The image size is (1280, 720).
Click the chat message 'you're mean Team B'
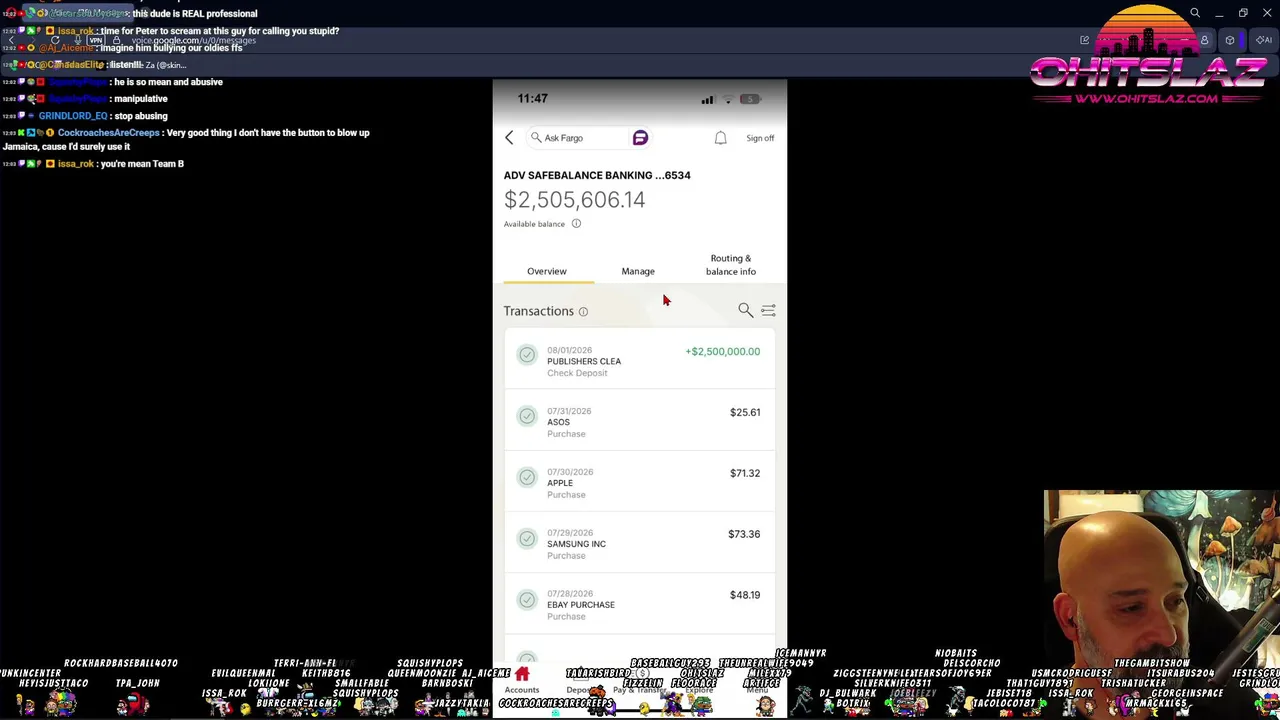click(92, 164)
